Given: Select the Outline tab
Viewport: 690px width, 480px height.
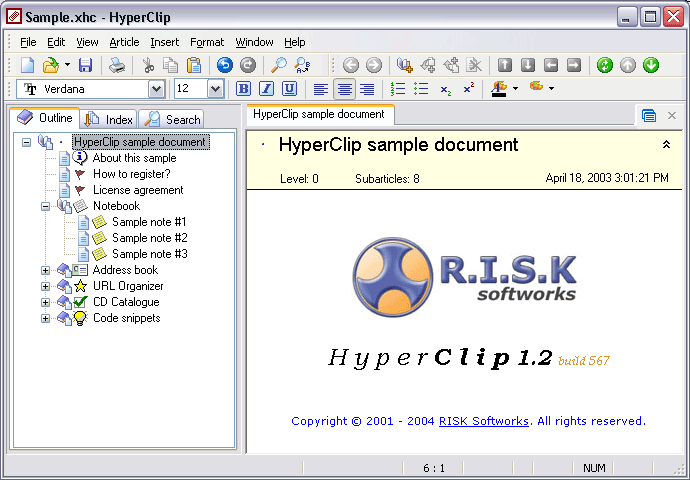Looking at the screenshot, I should [44, 118].
